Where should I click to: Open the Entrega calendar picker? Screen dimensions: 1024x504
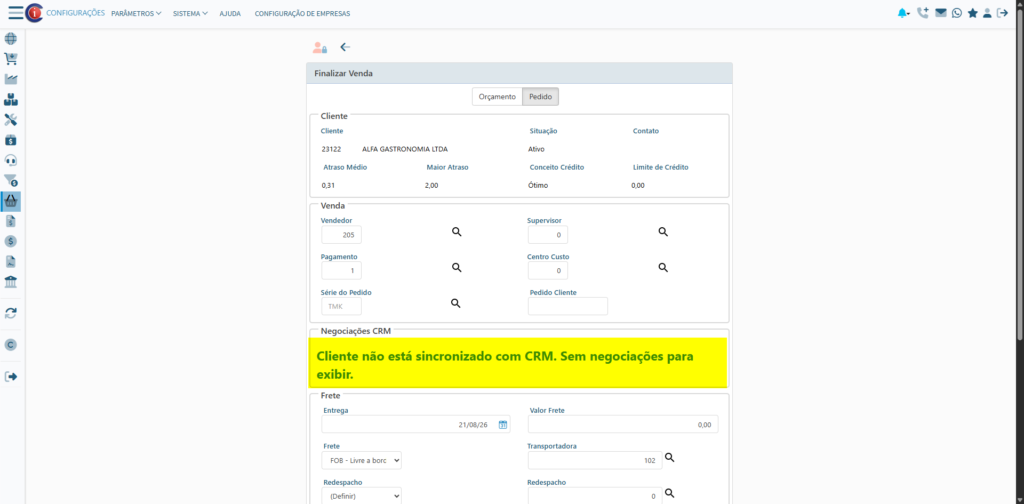503,425
